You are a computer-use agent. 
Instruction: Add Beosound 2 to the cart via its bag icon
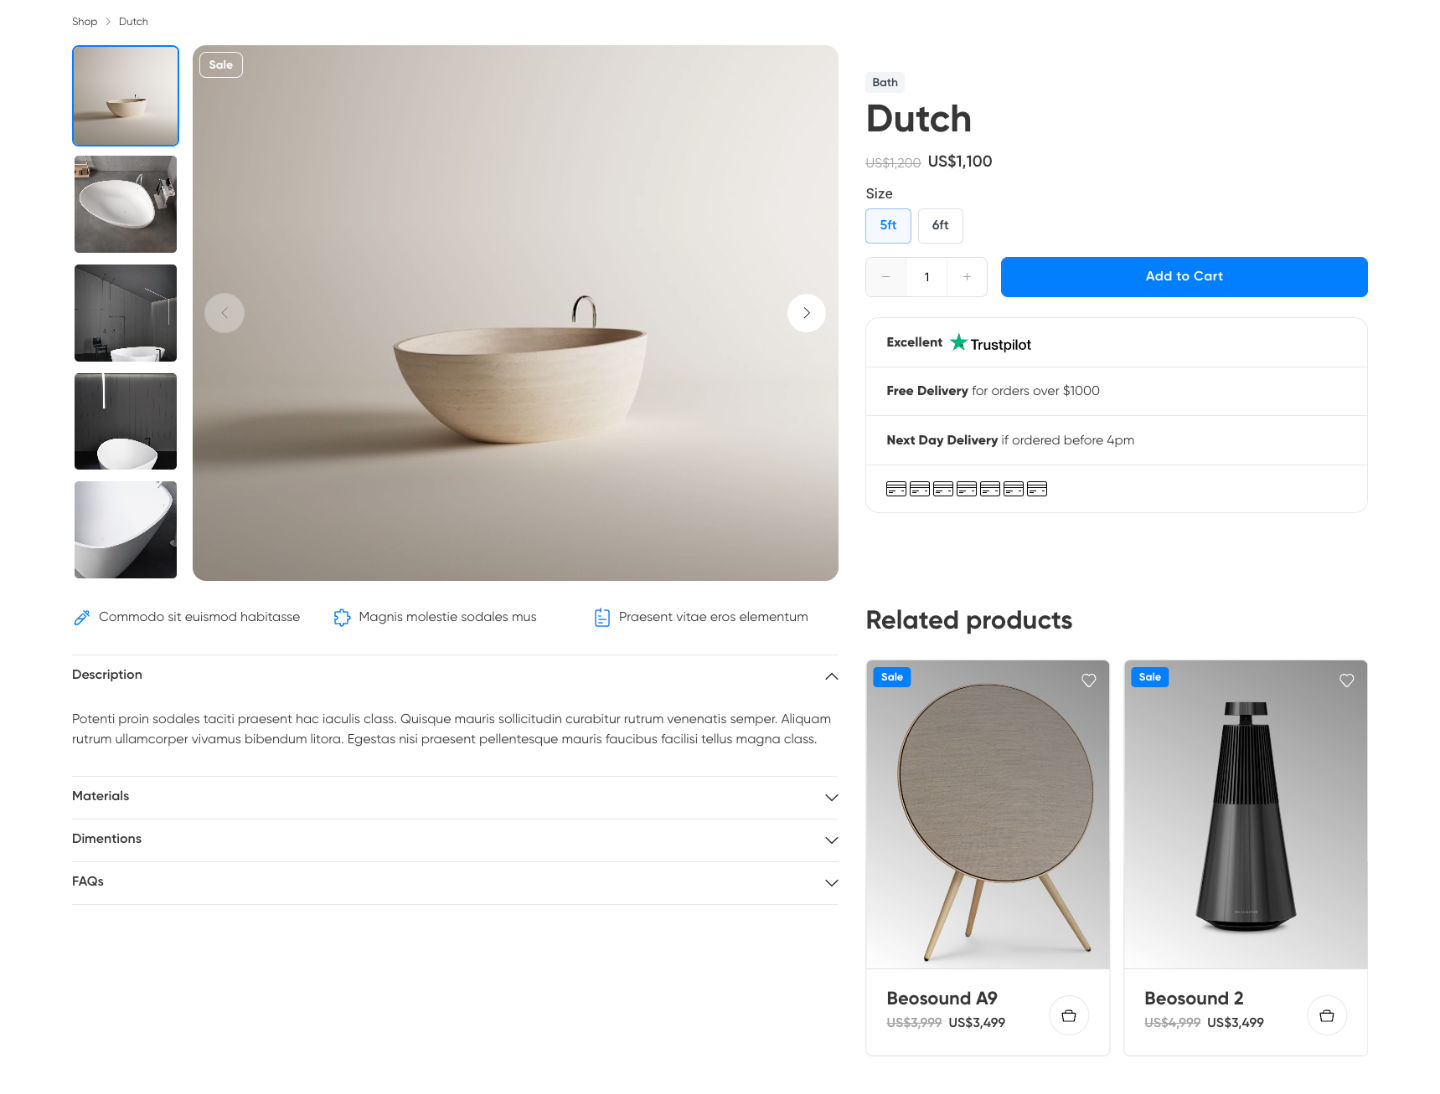[1327, 1015]
